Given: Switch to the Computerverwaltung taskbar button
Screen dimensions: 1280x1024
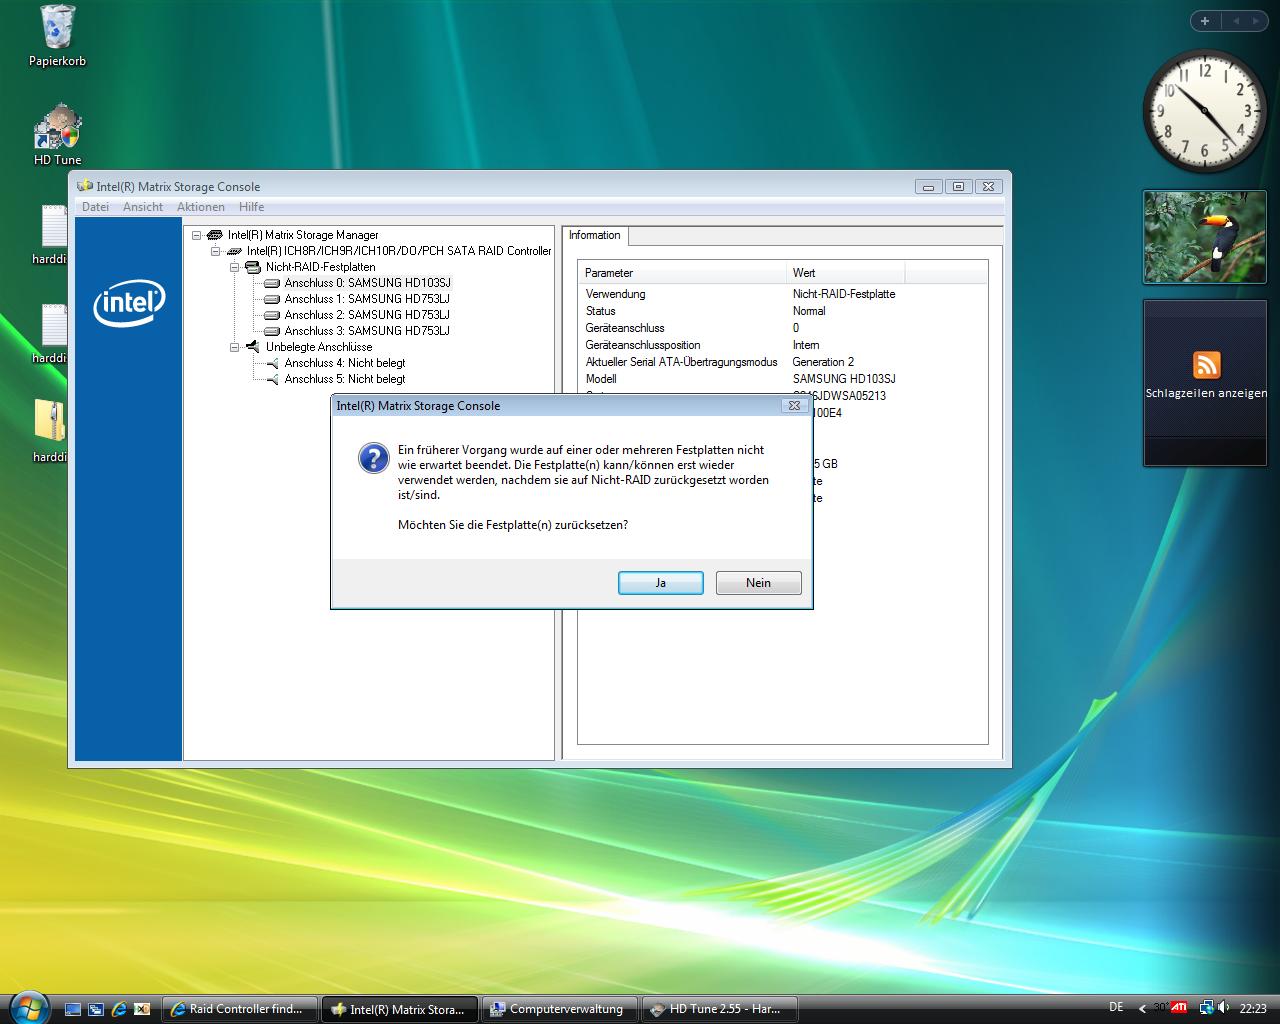Looking at the screenshot, I should (x=560, y=1009).
